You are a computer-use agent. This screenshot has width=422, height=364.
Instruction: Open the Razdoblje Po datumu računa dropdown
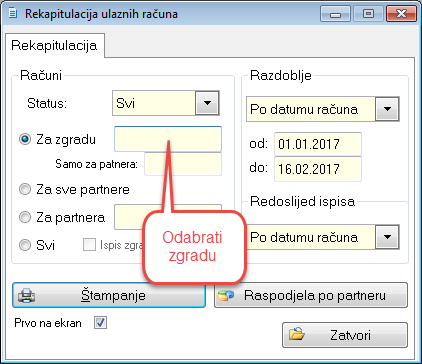387,109
